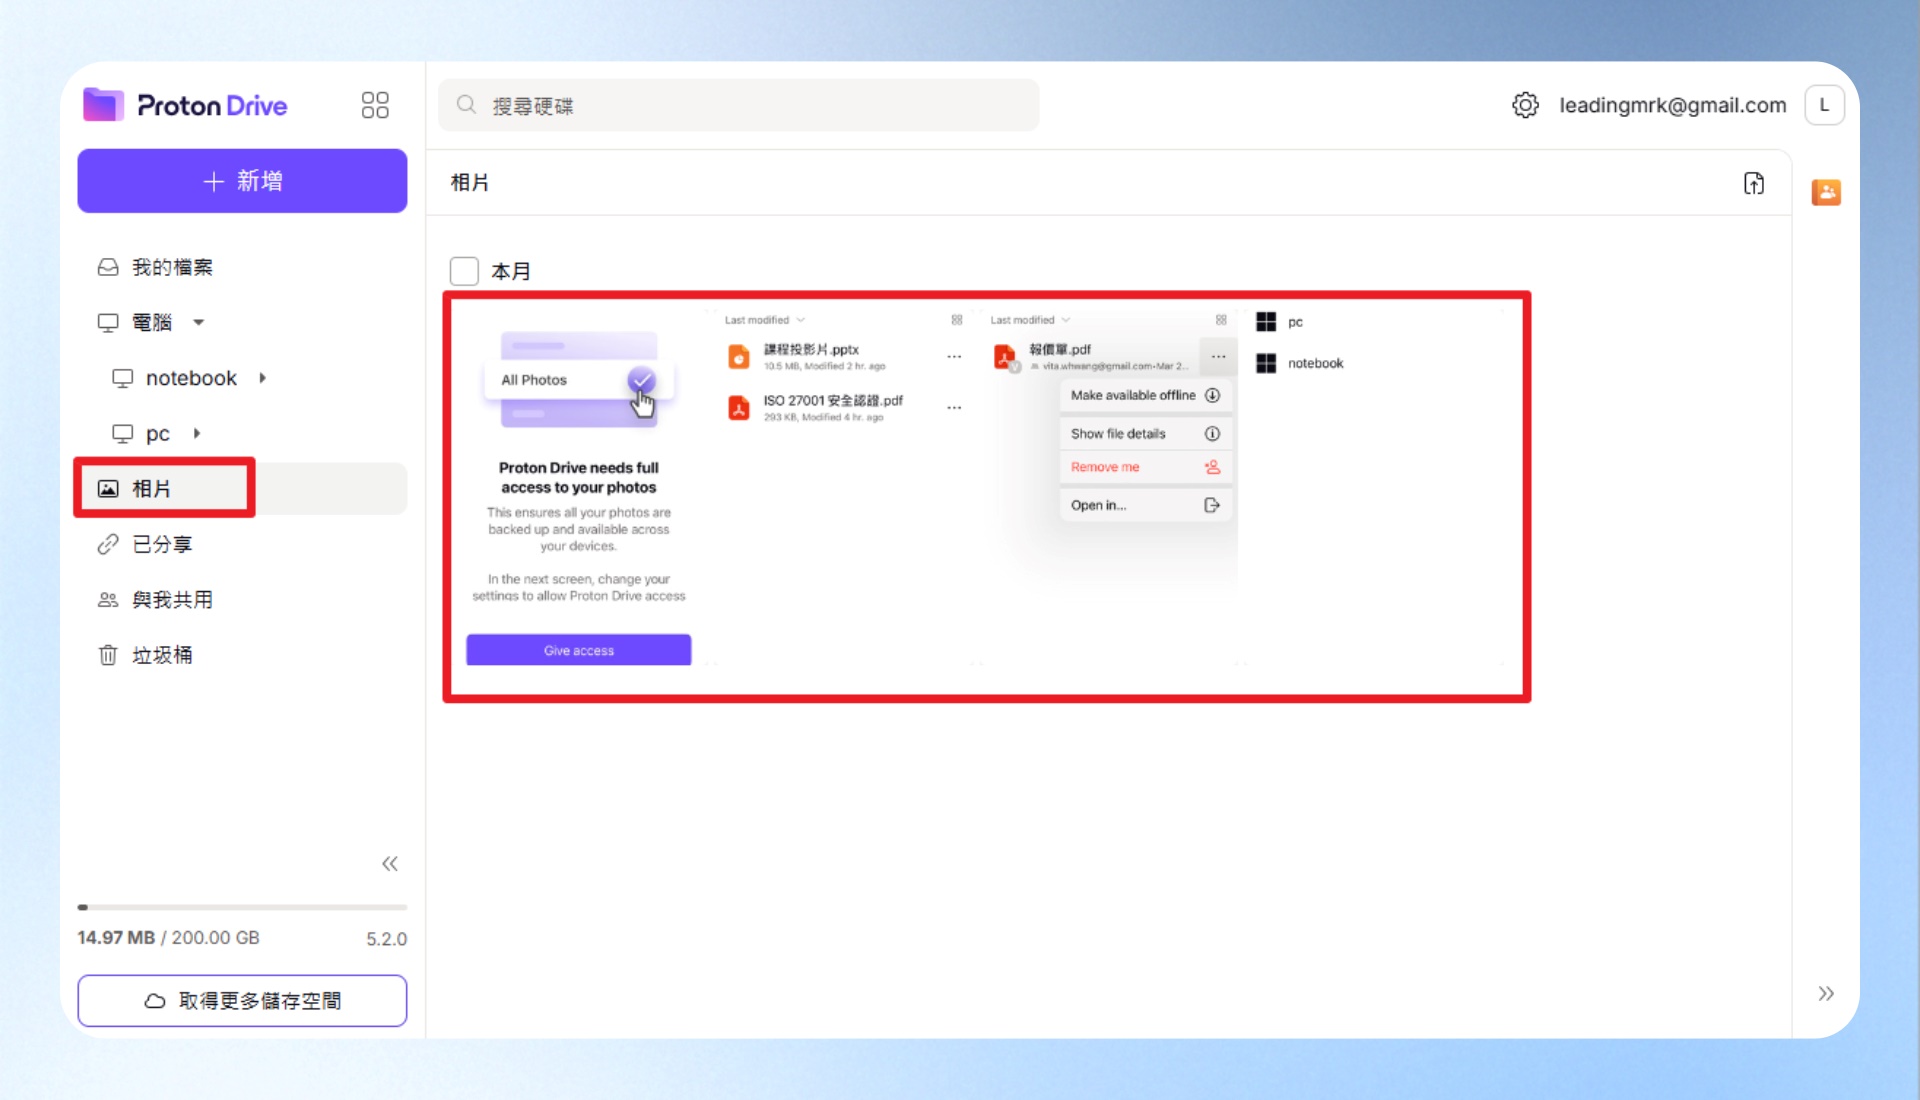Select the 電腦 sidebar entry
The width and height of the screenshot is (1920, 1100).
(152, 322)
